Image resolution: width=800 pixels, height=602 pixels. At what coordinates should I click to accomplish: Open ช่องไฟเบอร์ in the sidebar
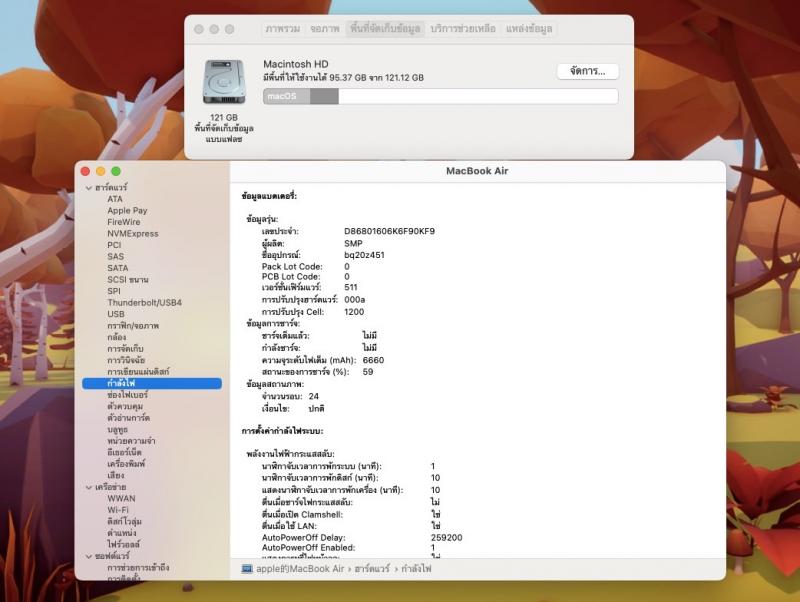[x=128, y=395]
